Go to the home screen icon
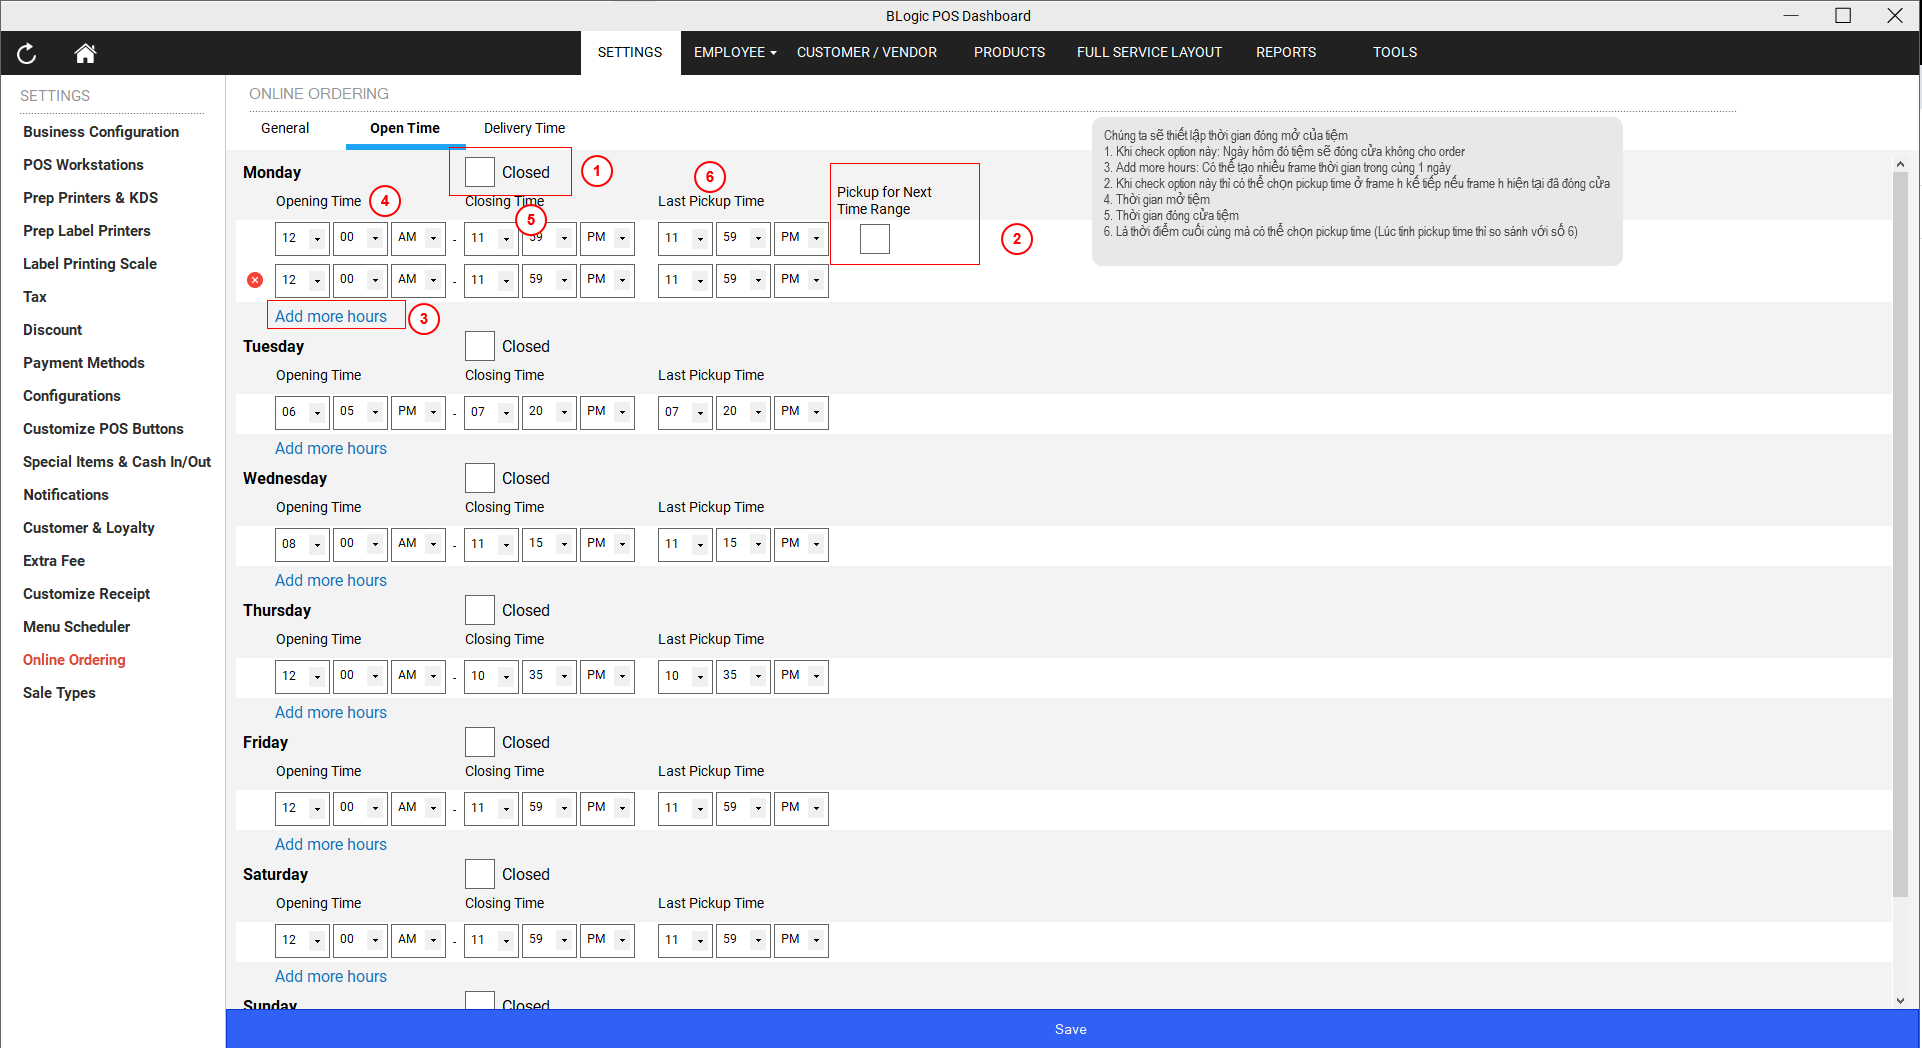1922x1048 pixels. click(x=85, y=54)
